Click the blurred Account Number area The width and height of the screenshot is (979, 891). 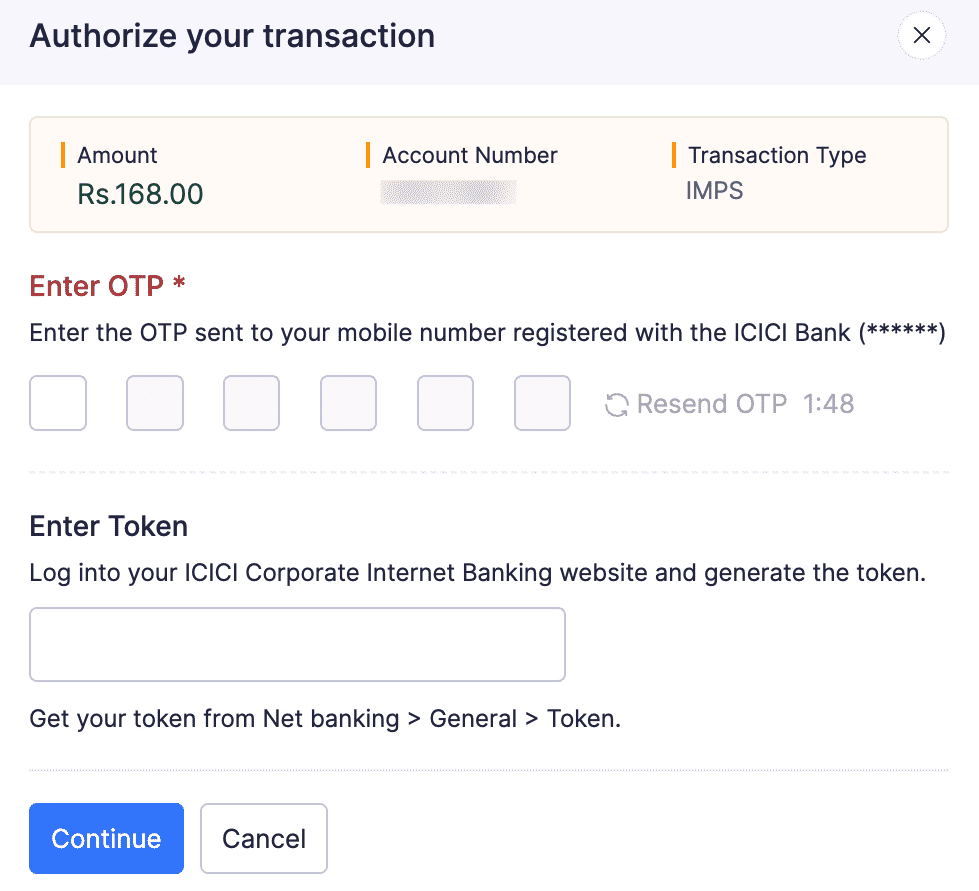[x=448, y=190]
